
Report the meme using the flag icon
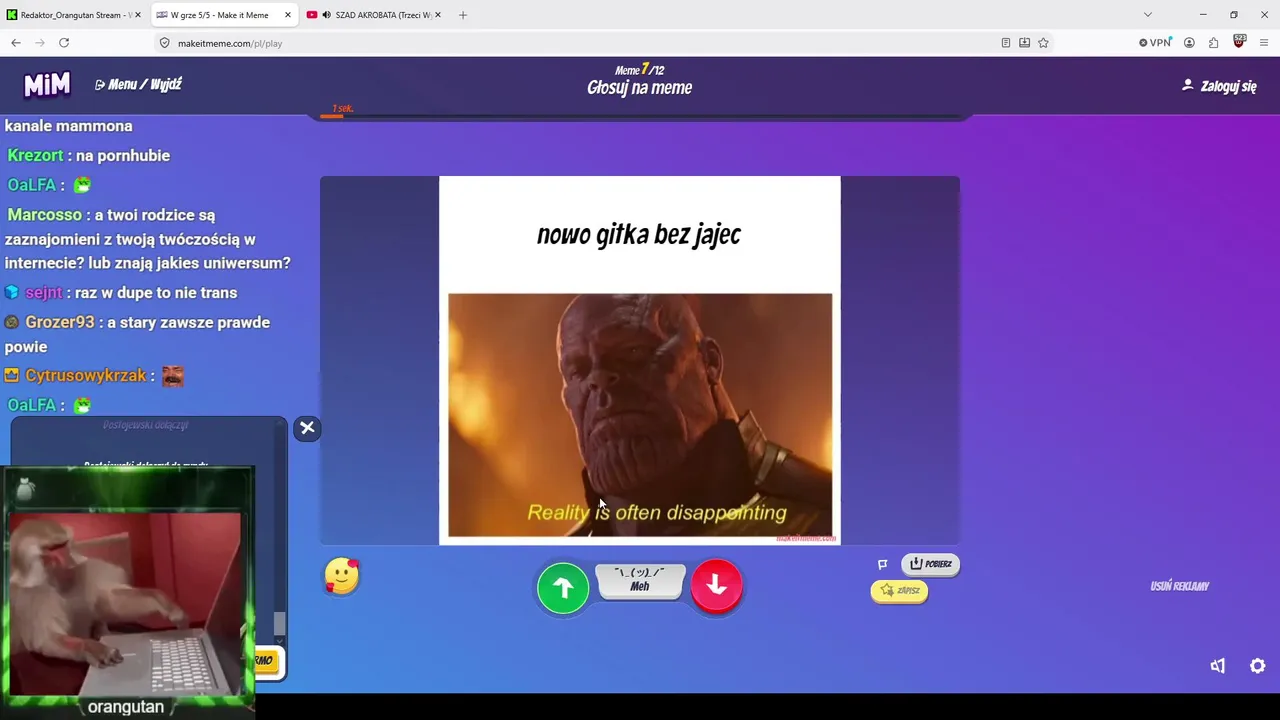click(883, 565)
